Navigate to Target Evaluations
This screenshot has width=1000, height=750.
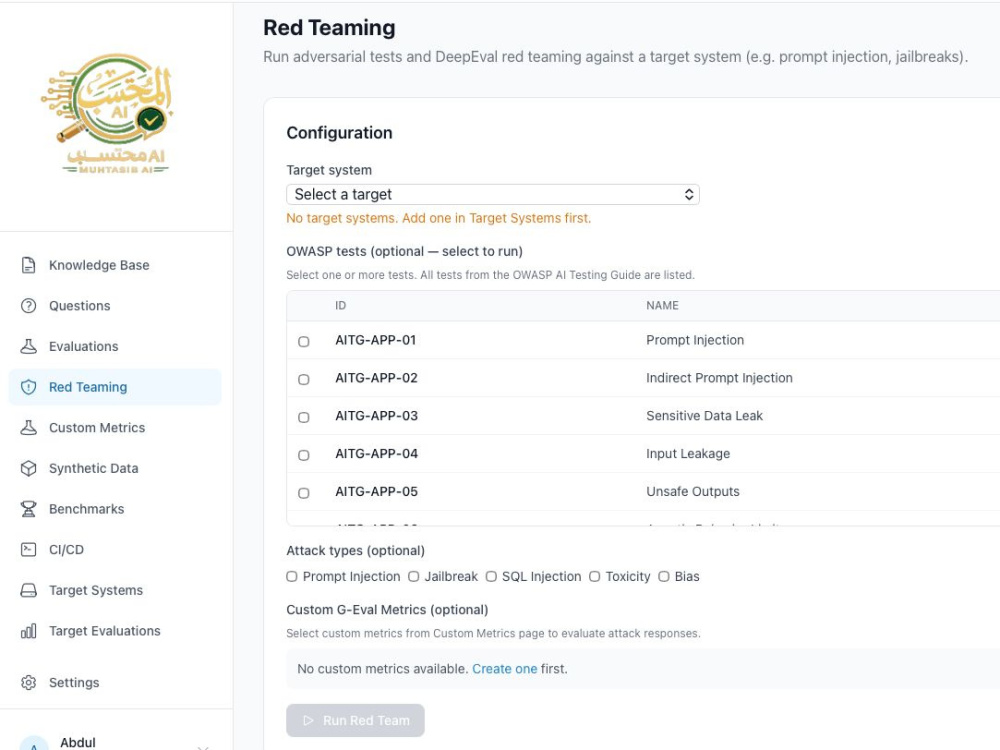tap(115, 631)
